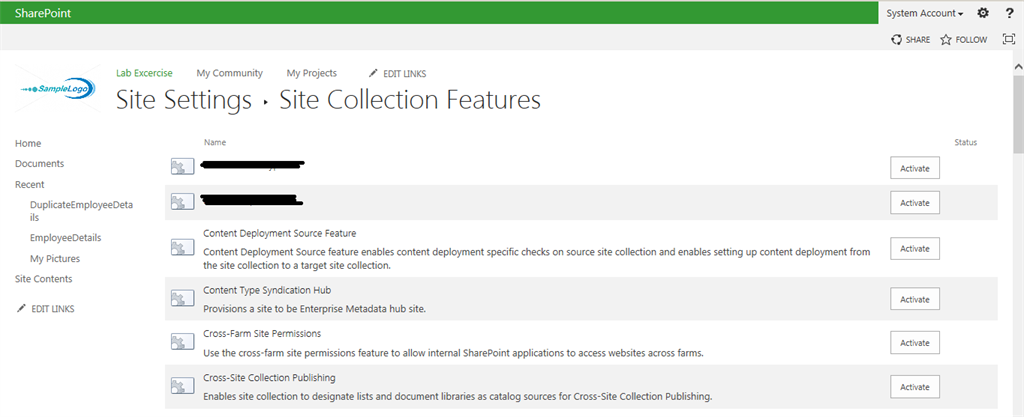Click Content Deployment Source Feature icon
Image resolution: width=1024 pixels, height=417 pixels.
point(182,247)
